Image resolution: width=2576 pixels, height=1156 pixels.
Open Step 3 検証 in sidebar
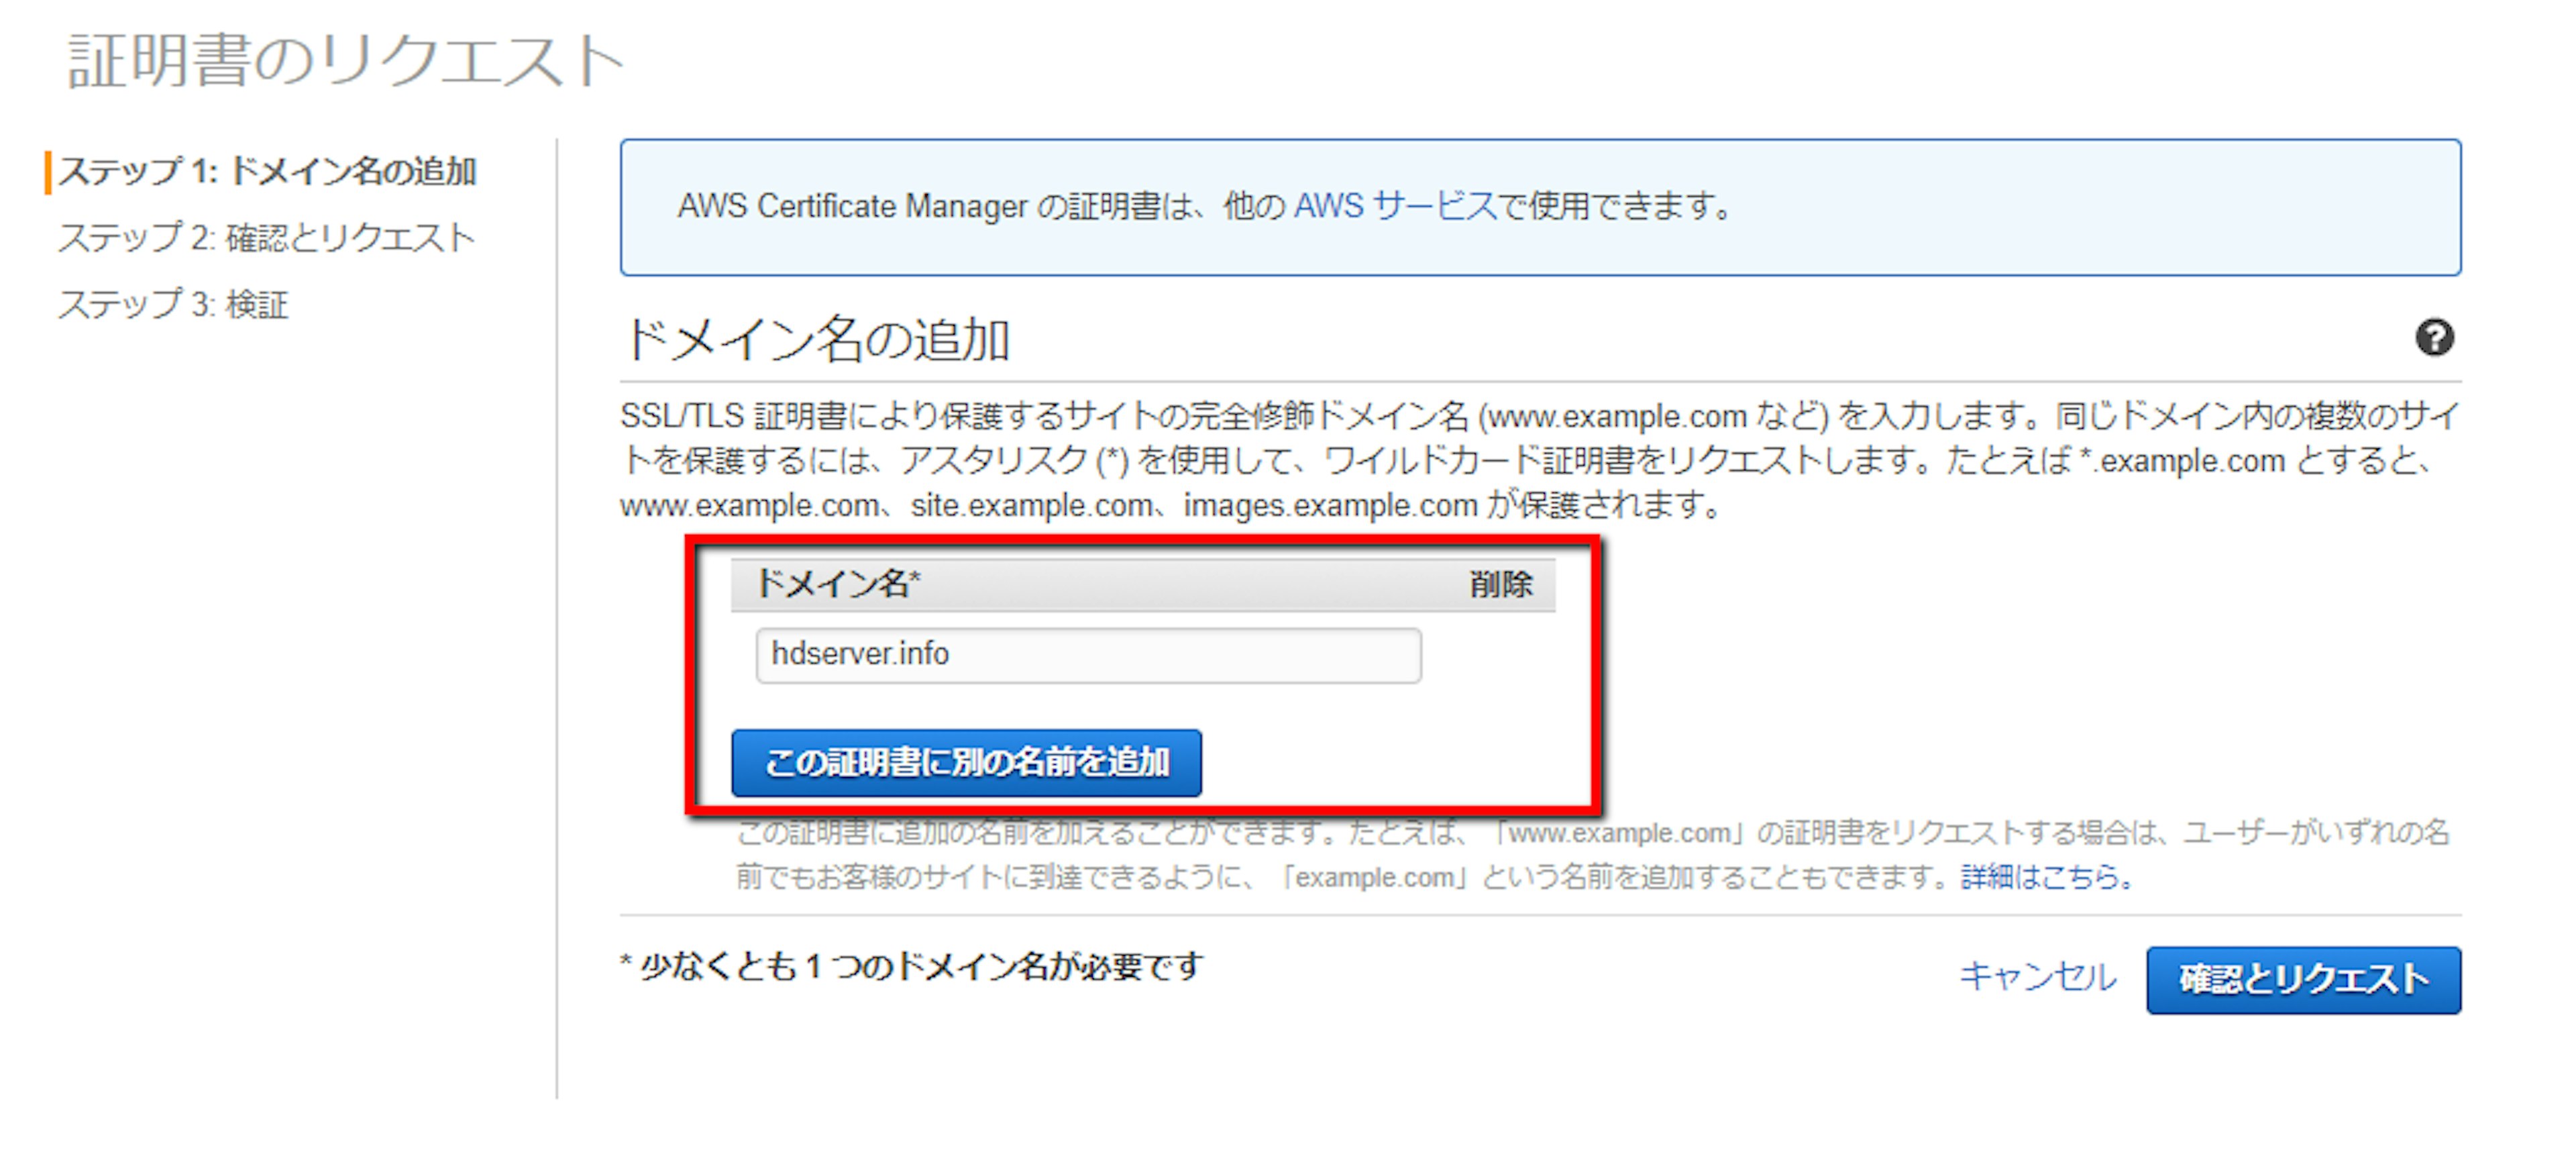pyautogui.click(x=174, y=304)
